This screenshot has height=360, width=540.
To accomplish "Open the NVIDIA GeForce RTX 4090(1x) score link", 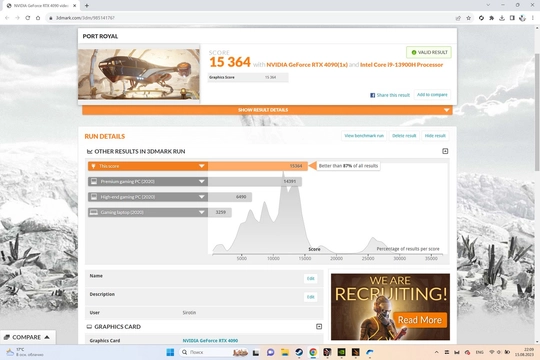I will point(307,65).
